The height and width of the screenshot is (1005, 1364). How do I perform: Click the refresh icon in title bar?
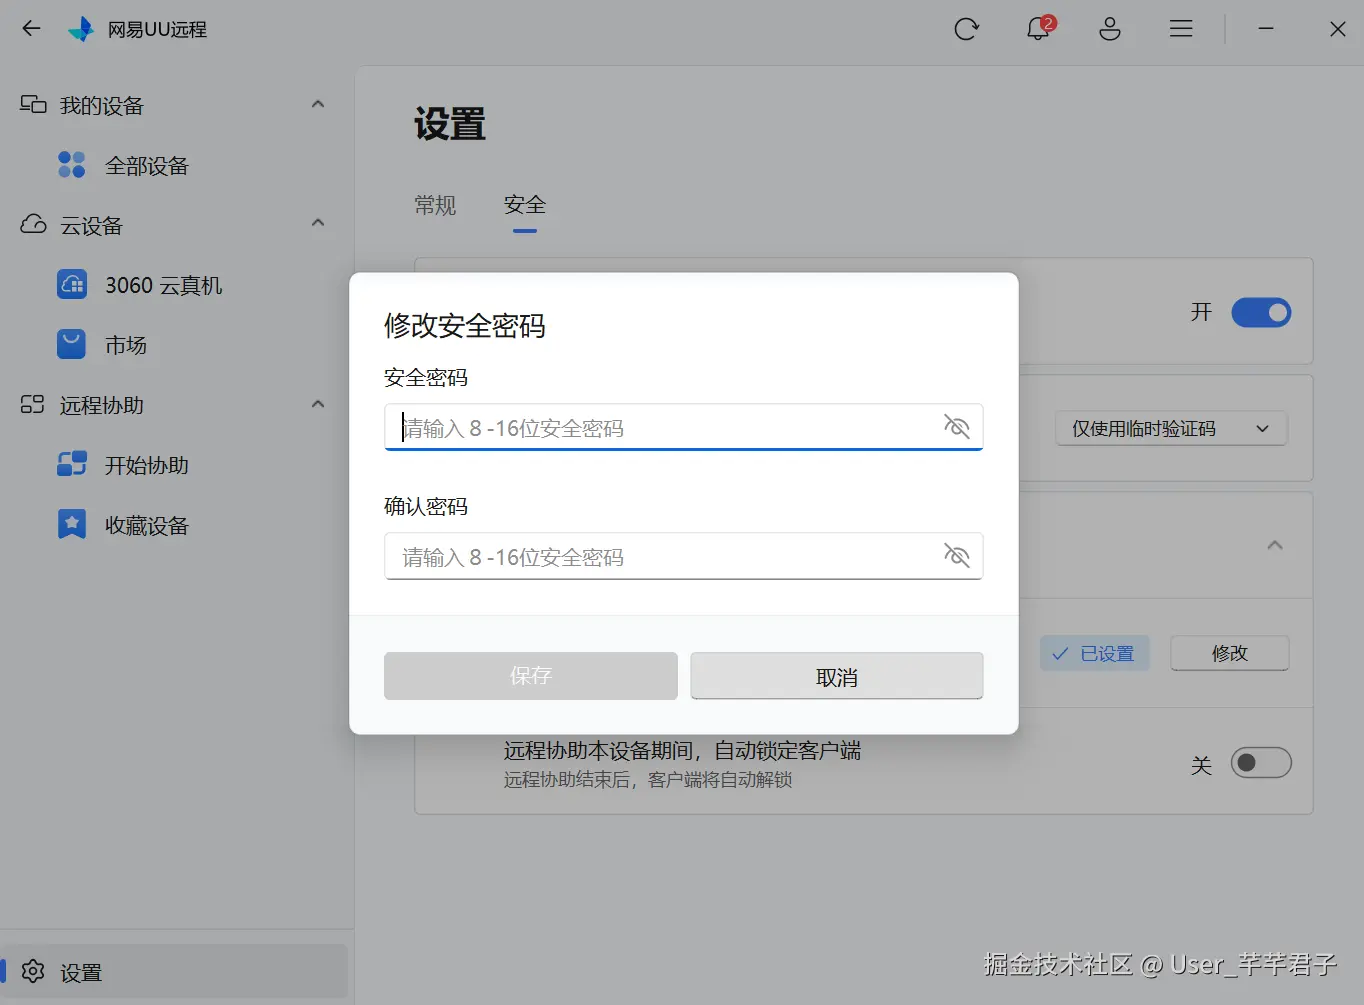coord(966,29)
